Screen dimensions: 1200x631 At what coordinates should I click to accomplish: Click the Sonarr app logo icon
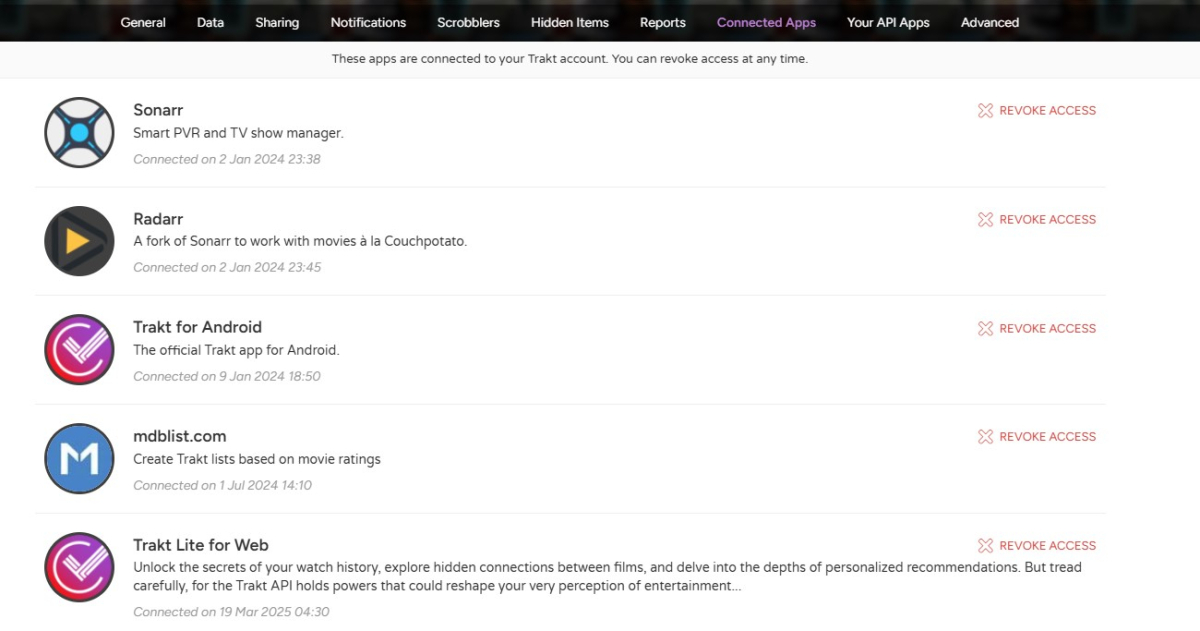point(79,132)
